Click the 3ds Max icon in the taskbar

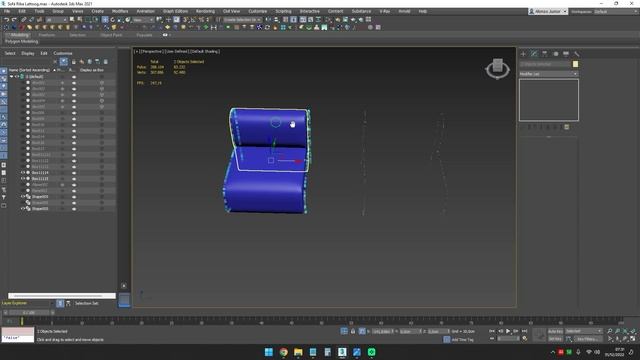(x=342, y=352)
